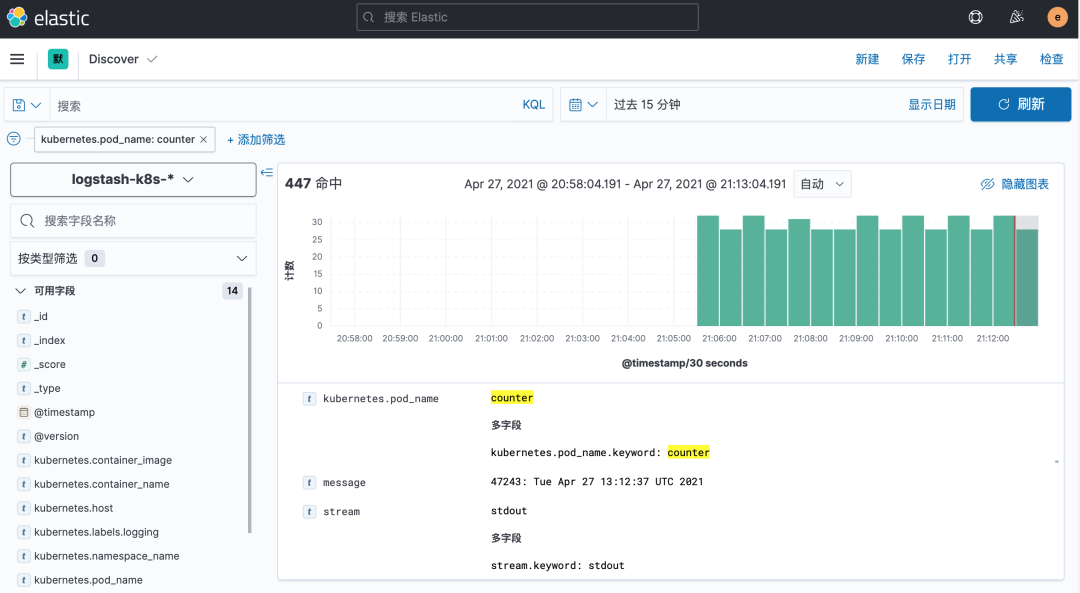
Task: Toggle the KQL query language switch
Action: 533,105
